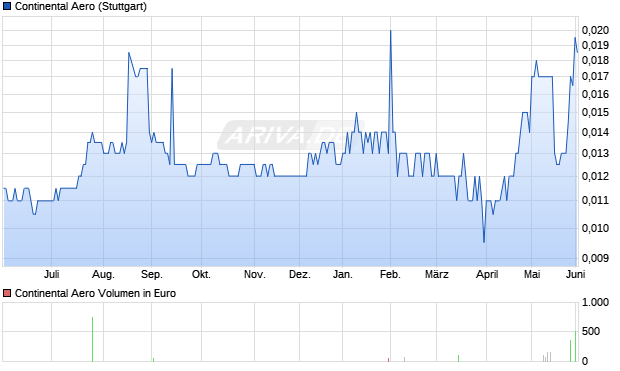Click the 'Juli' month axis label
The image size is (620, 371).
click(51, 274)
